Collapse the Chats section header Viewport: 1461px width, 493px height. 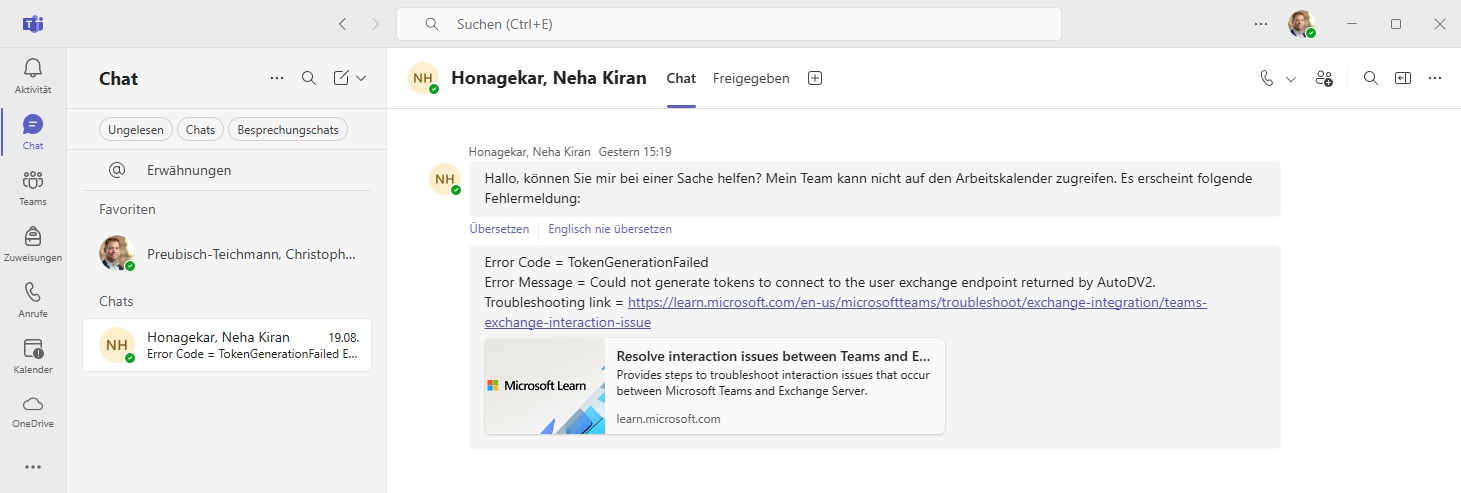coord(116,301)
